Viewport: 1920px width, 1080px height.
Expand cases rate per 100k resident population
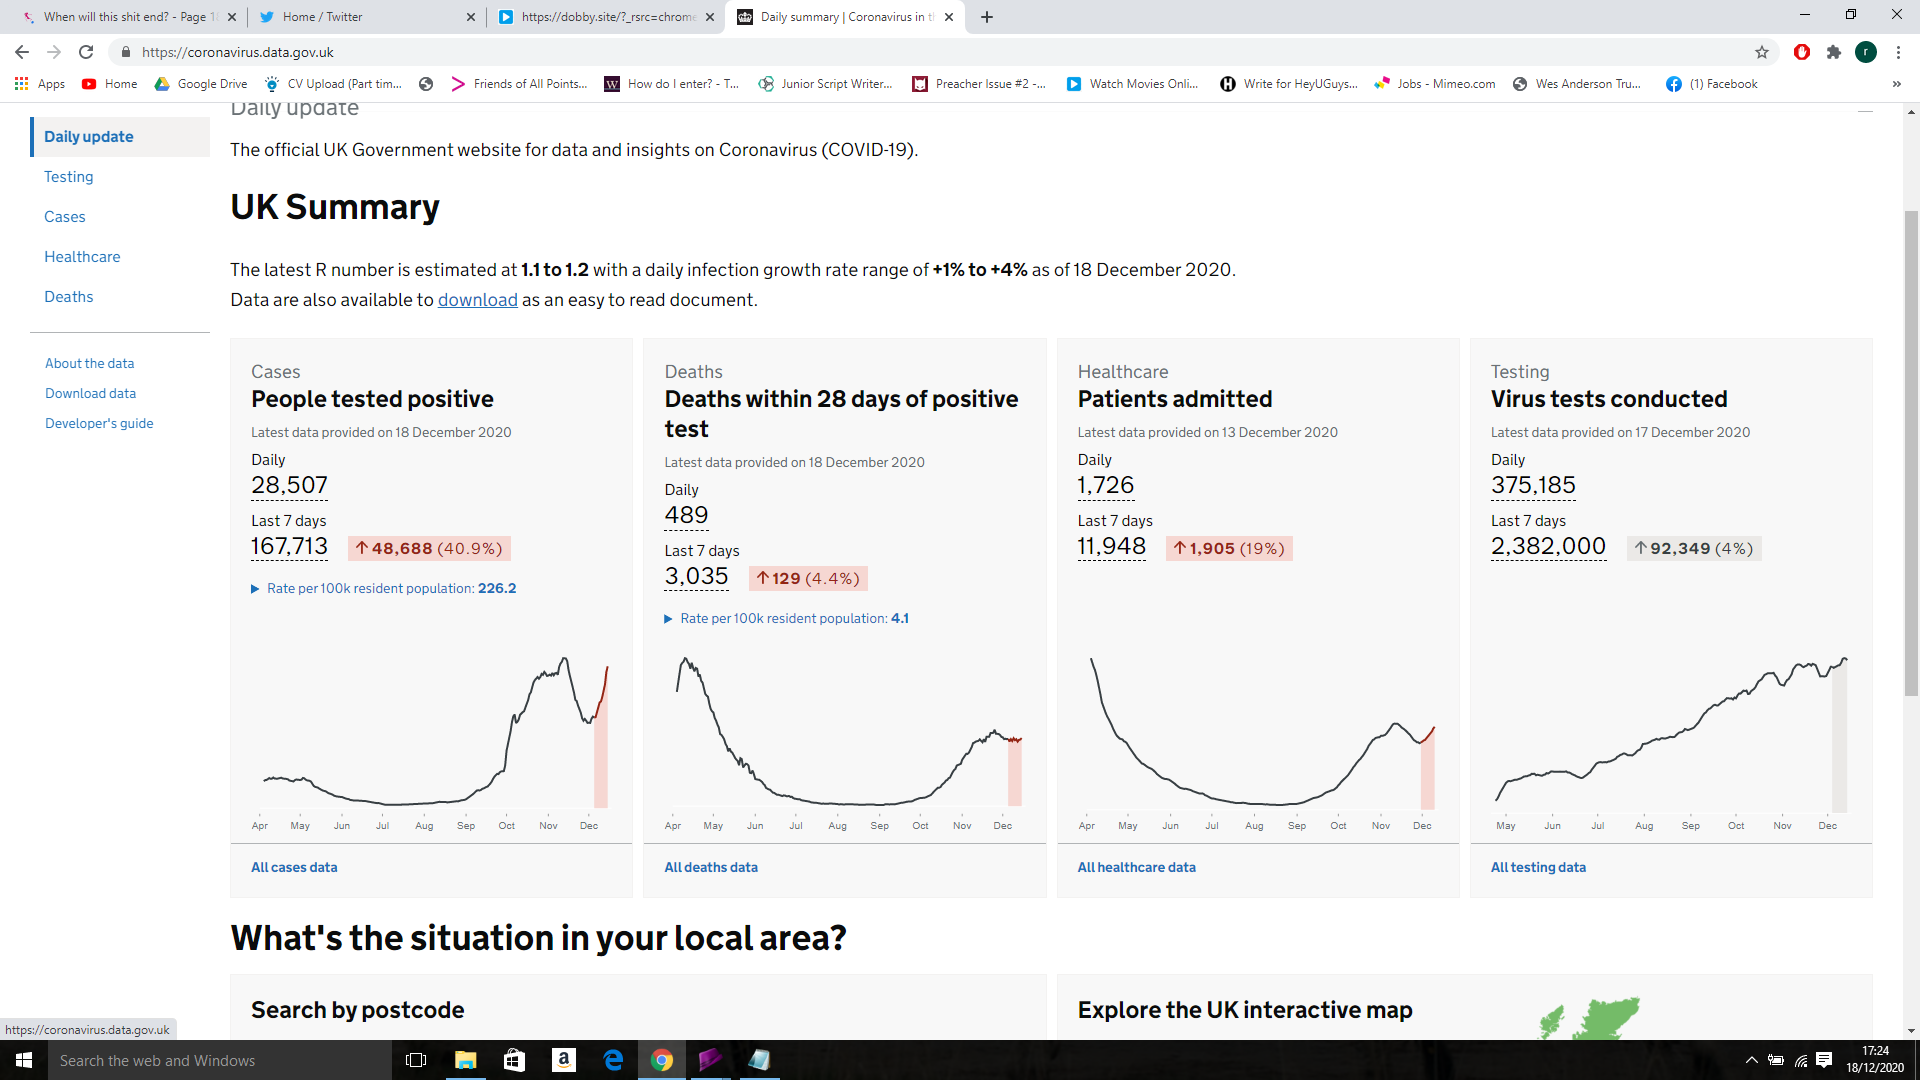(383, 588)
